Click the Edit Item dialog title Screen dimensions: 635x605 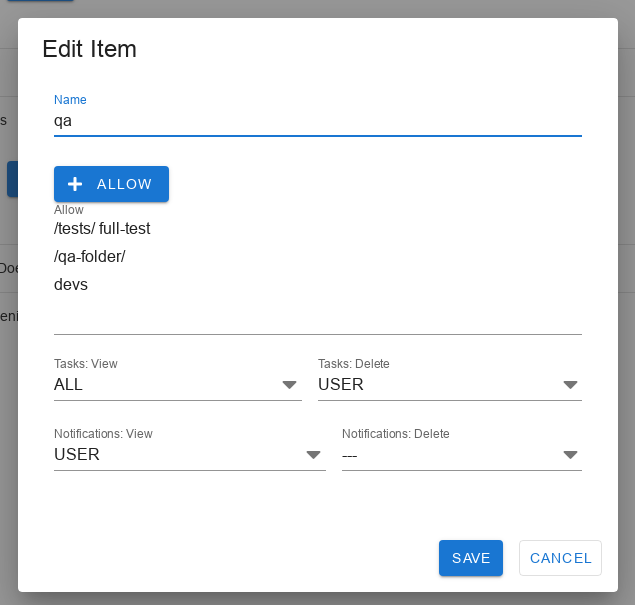89,49
